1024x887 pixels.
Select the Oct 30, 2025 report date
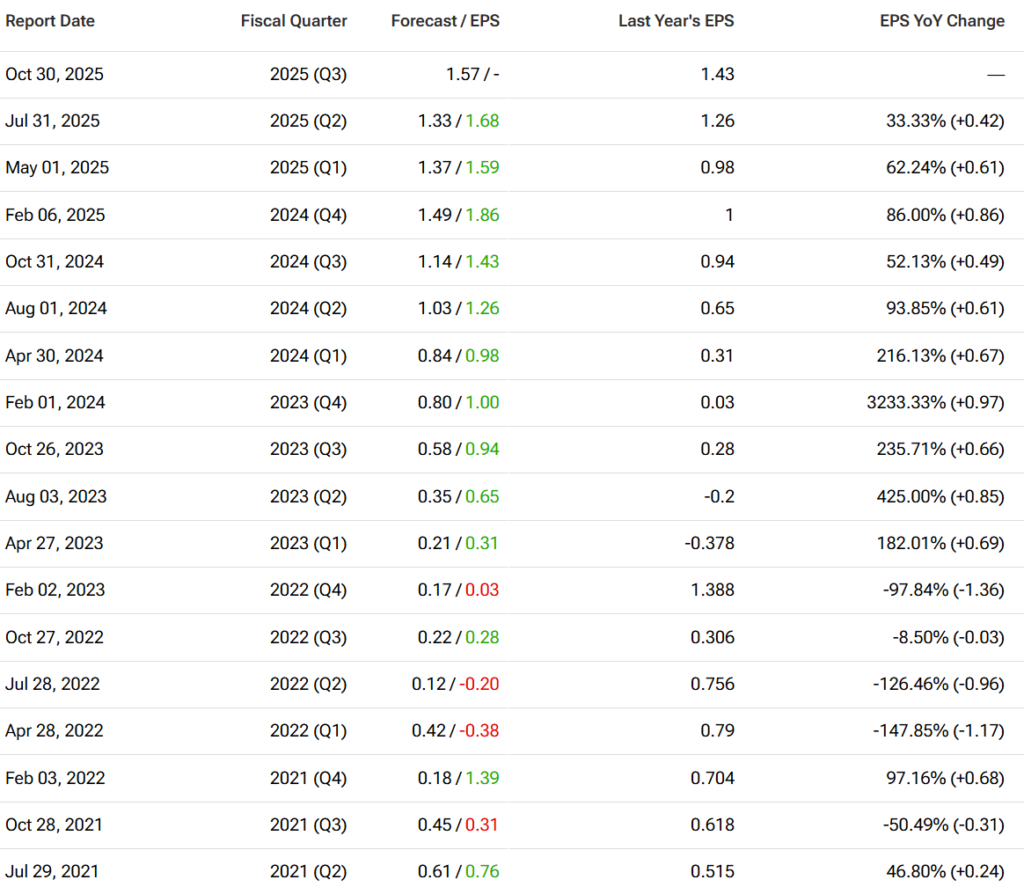pyautogui.click(x=54, y=74)
